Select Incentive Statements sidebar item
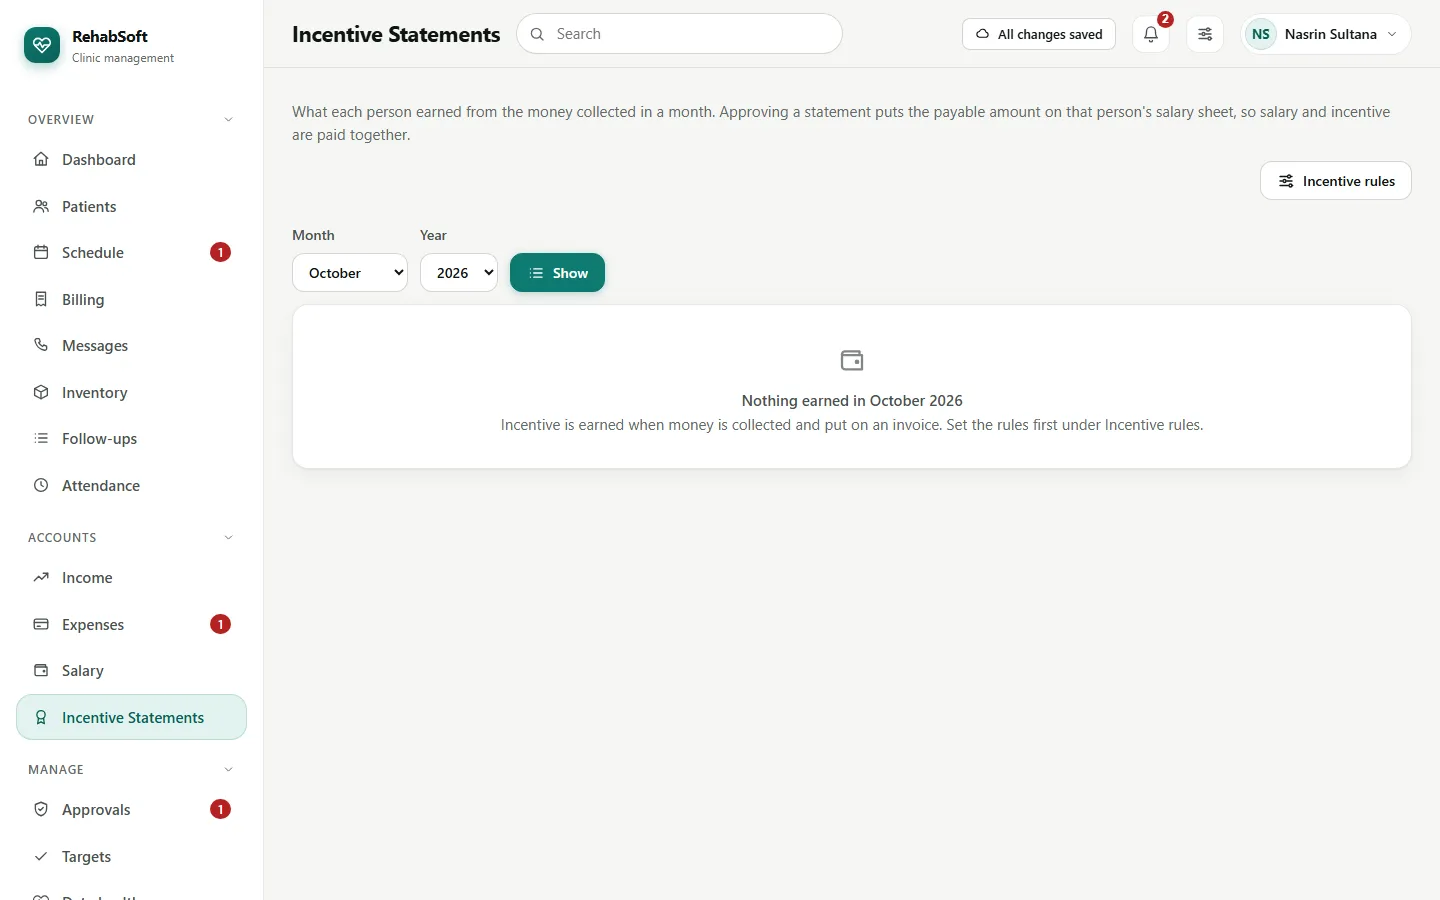 pos(131,717)
